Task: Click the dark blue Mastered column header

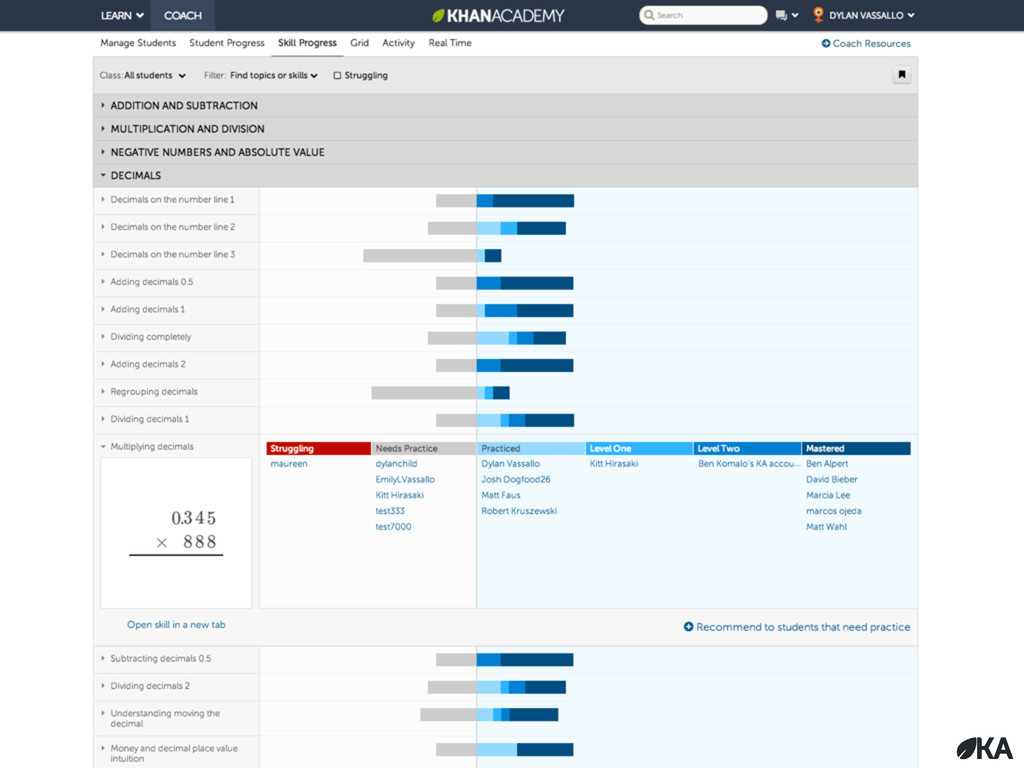Action: (856, 449)
